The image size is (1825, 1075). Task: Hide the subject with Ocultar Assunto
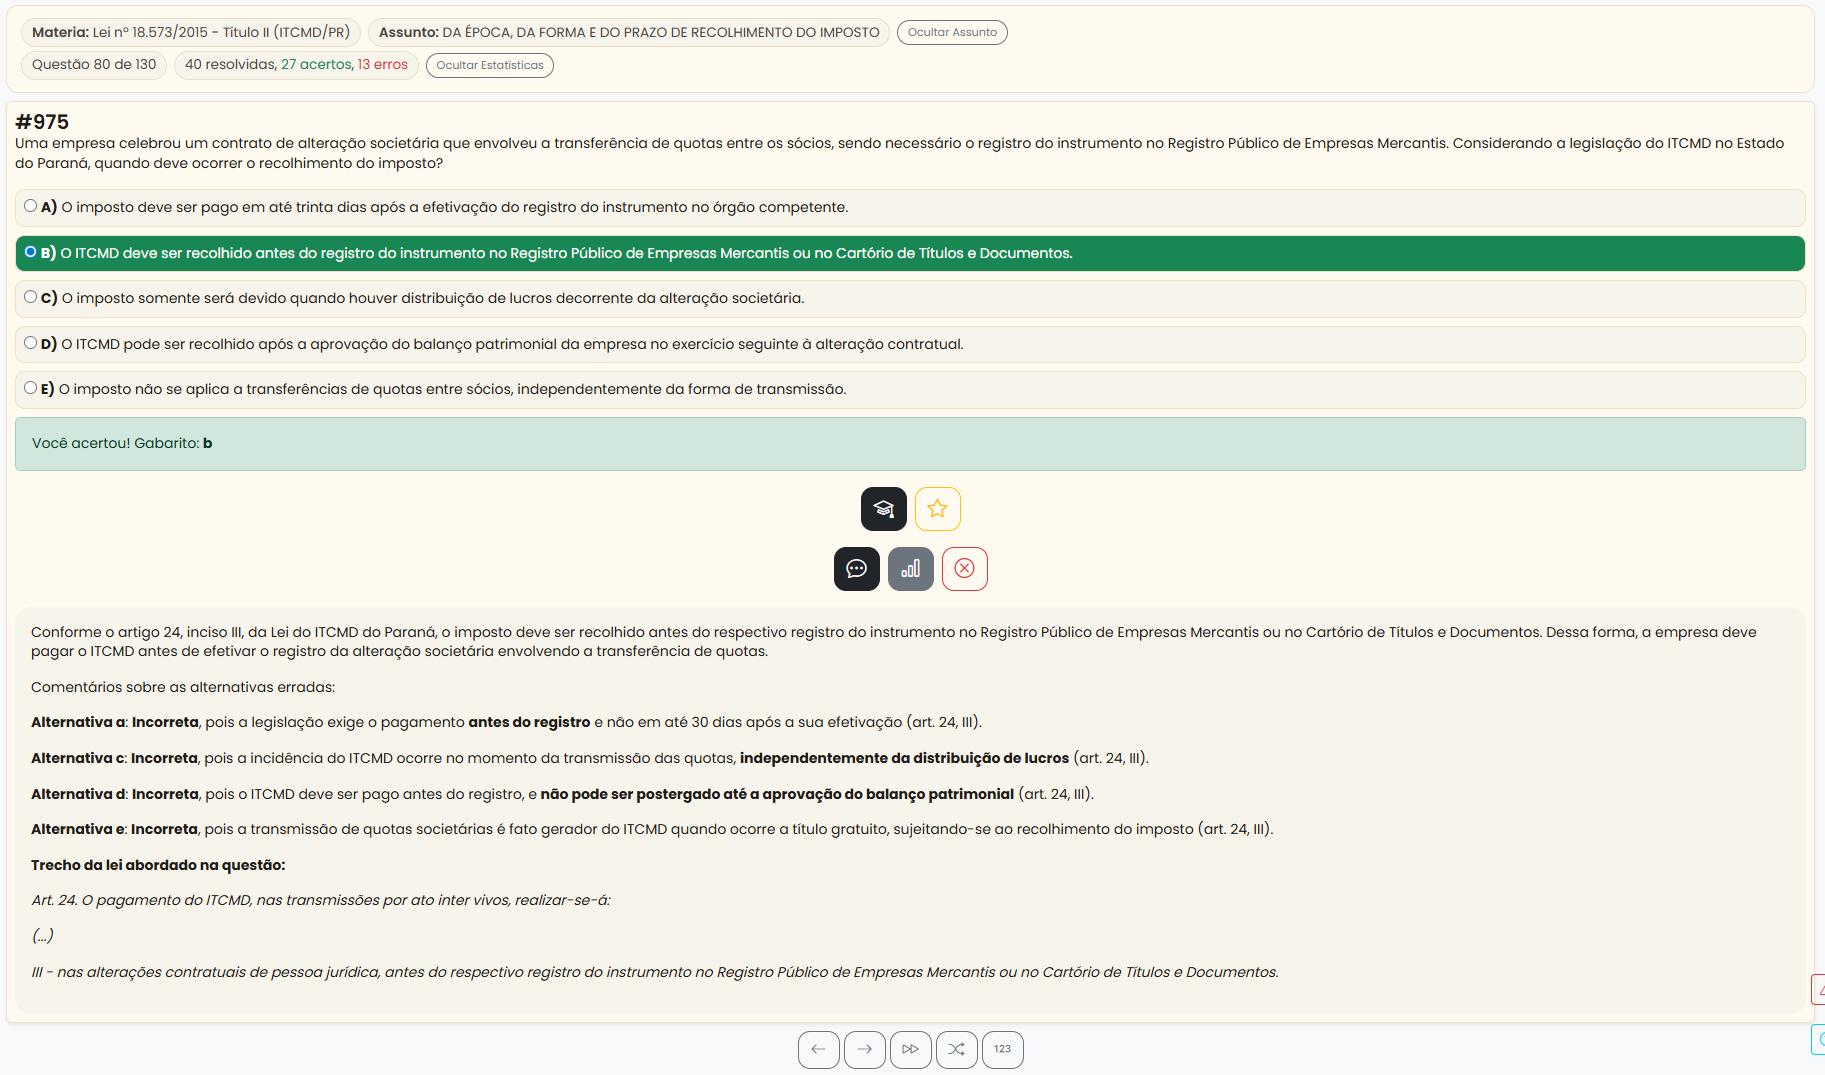(x=951, y=32)
